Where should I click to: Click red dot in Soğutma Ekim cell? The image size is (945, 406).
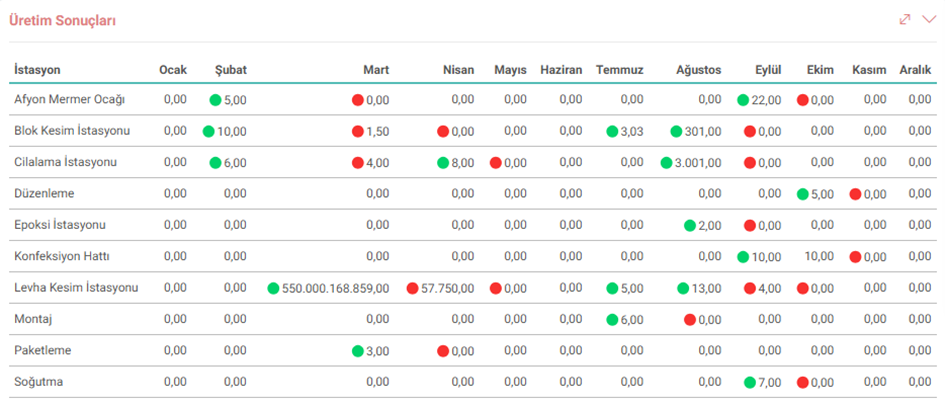pyautogui.click(x=803, y=383)
